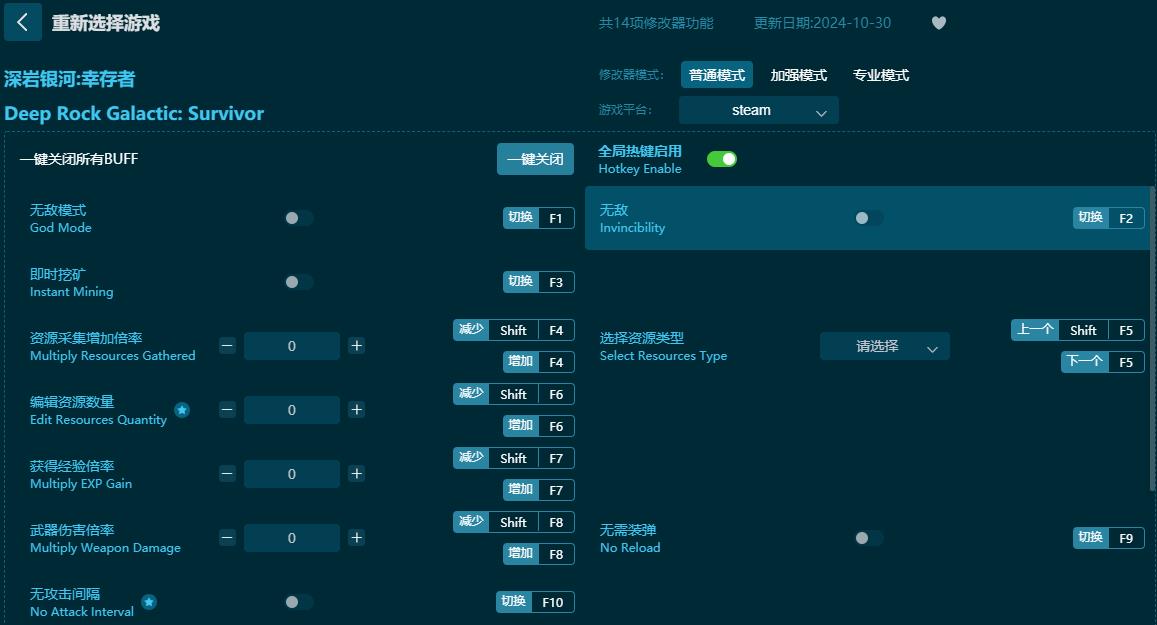Click star badge beside No Attack Interval
This screenshot has width=1157, height=625.
pos(149,602)
